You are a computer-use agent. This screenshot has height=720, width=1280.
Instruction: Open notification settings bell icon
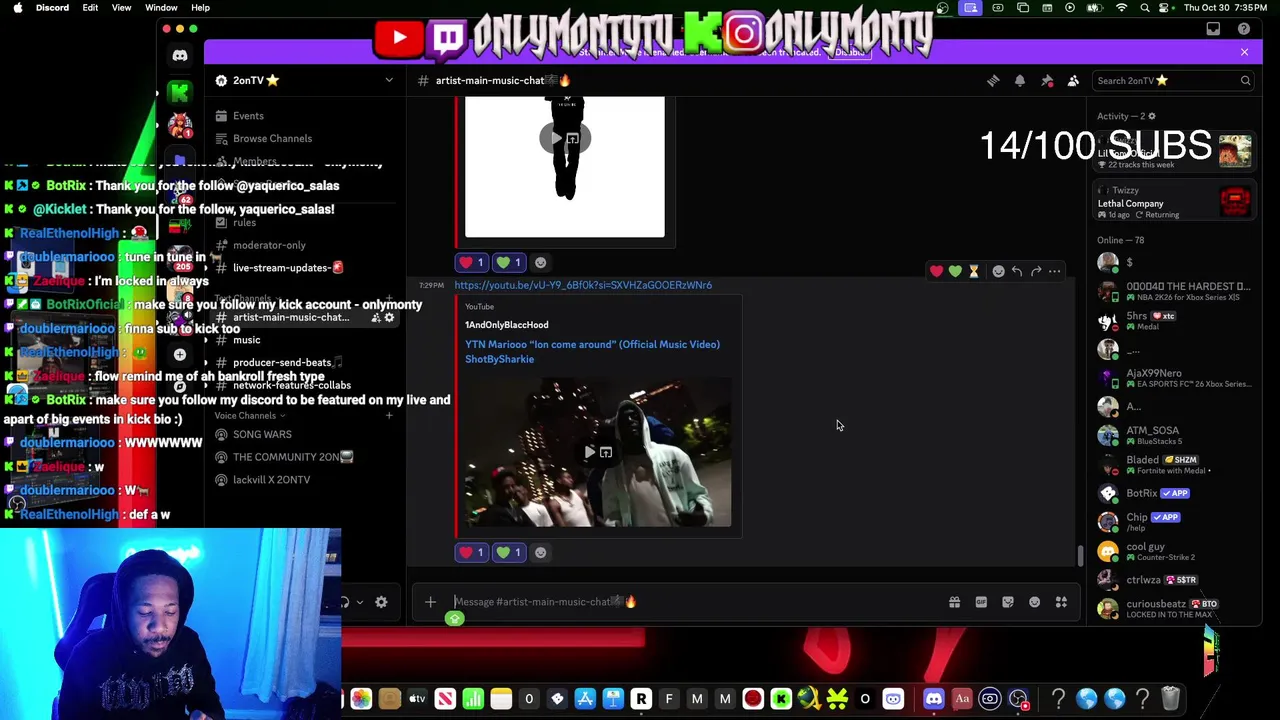1020,81
